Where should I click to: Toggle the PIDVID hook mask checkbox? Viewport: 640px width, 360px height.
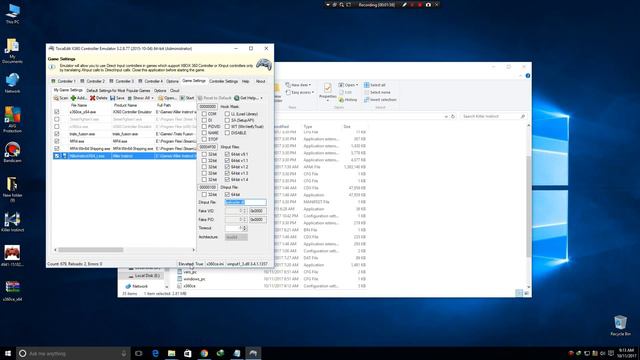(x=204, y=127)
